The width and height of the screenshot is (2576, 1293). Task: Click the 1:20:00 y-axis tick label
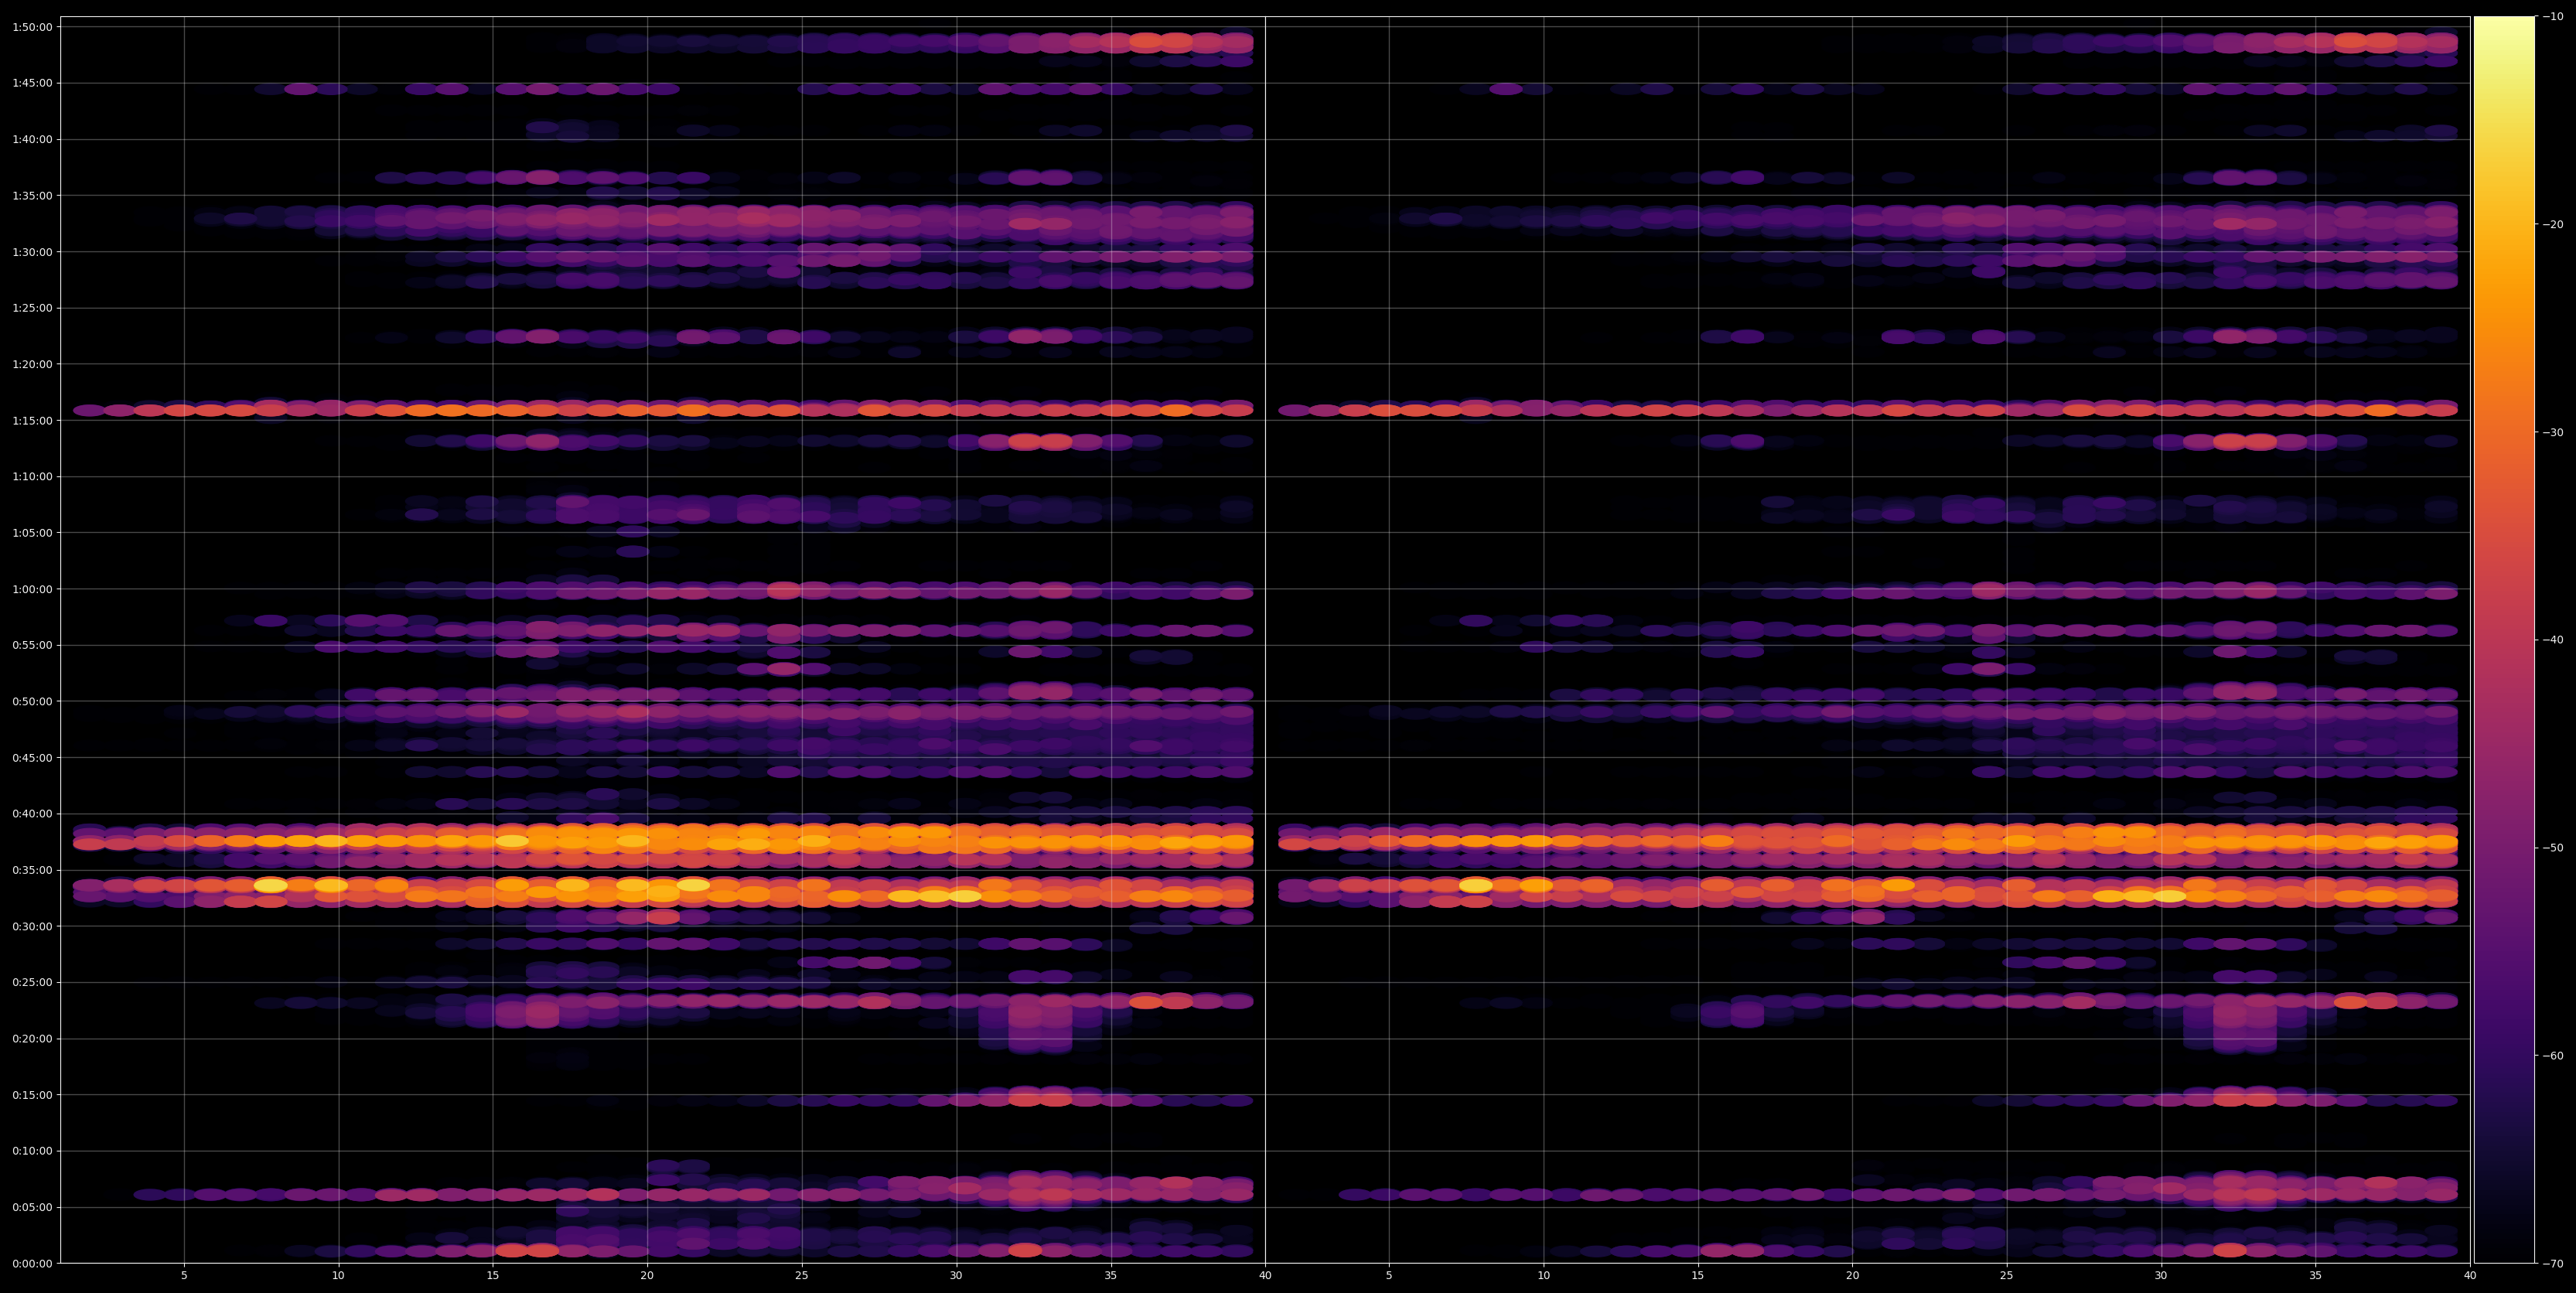32,364
